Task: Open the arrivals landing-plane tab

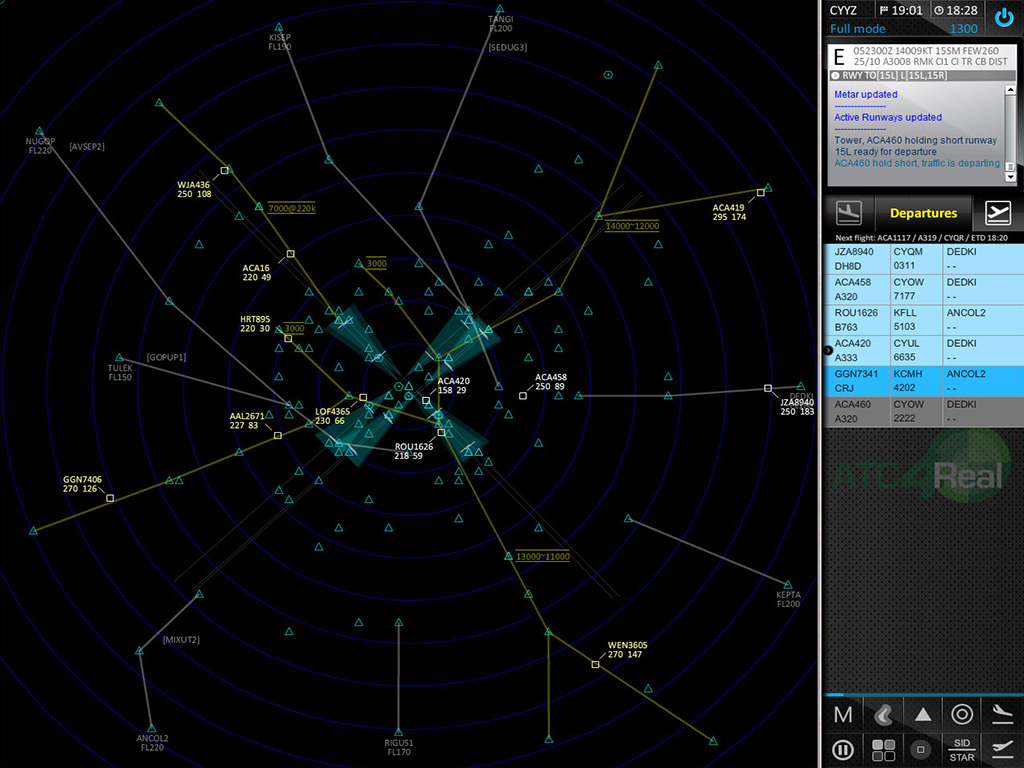Action: tap(849, 213)
